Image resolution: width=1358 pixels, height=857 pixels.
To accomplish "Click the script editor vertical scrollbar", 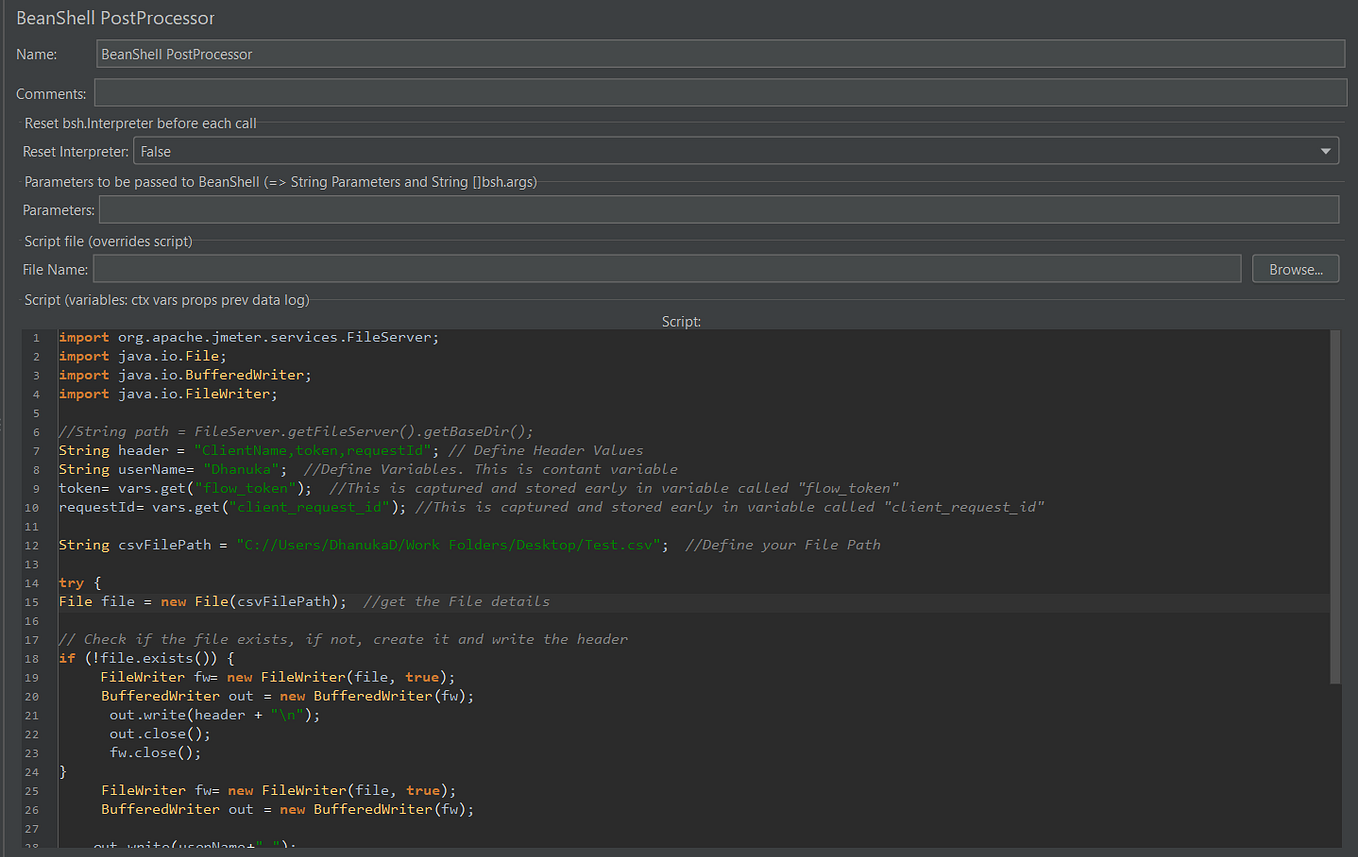I will (x=1336, y=500).
